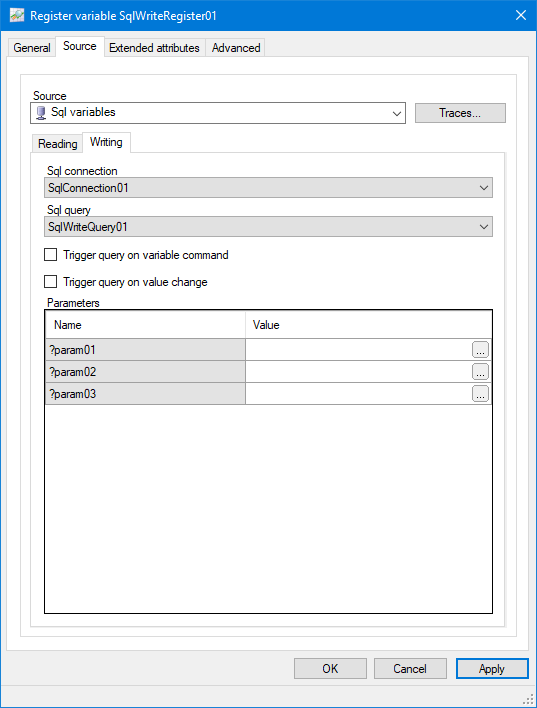The image size is (537, 708).
Task: Expand the Sql connection dropdown
Action: tap(484, 188)
